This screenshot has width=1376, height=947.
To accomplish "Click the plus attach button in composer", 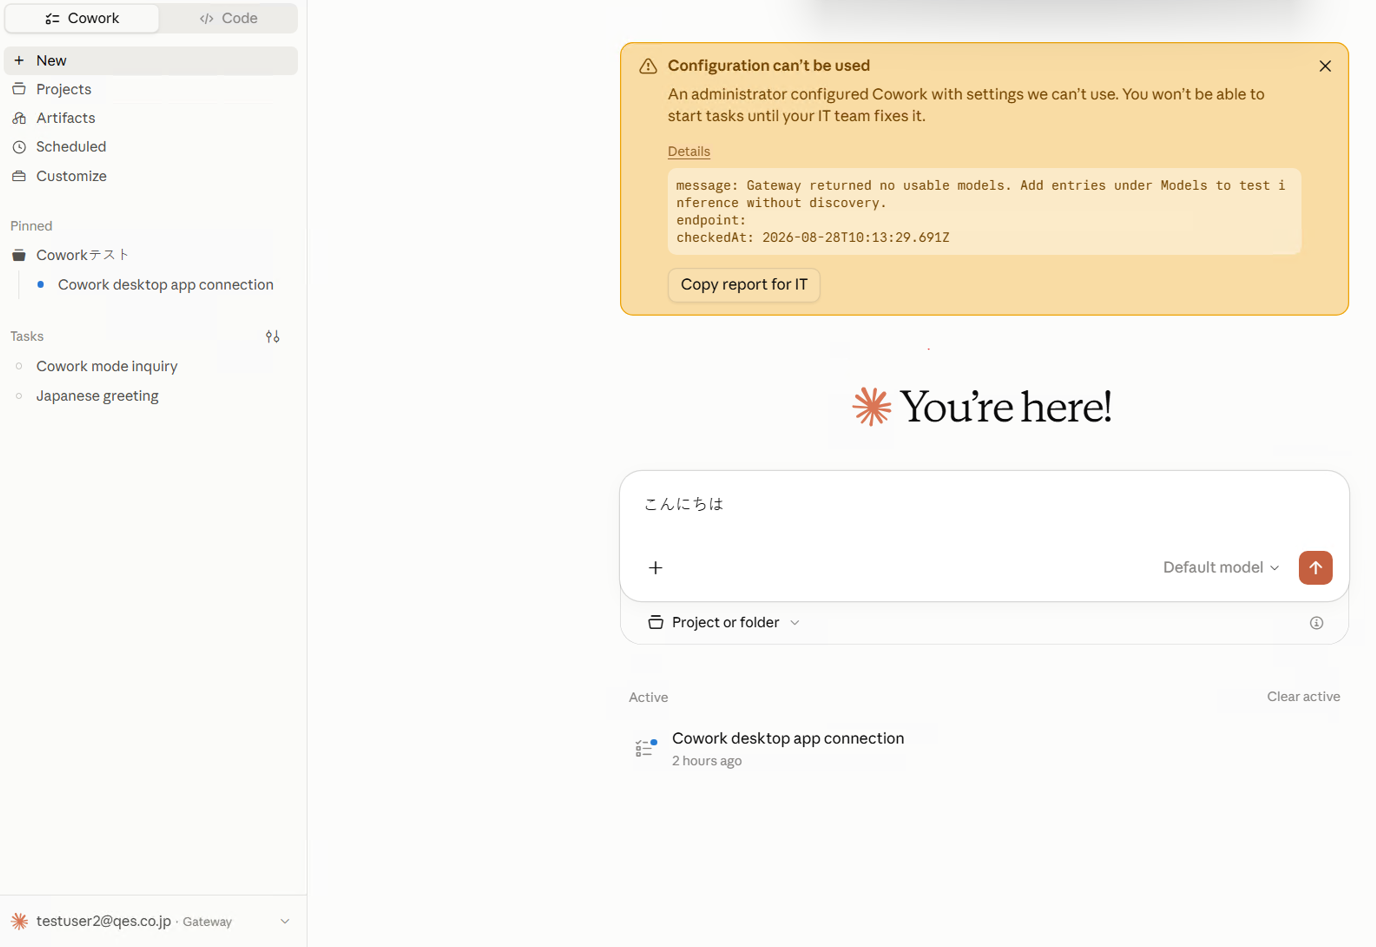I will (656, 568).
